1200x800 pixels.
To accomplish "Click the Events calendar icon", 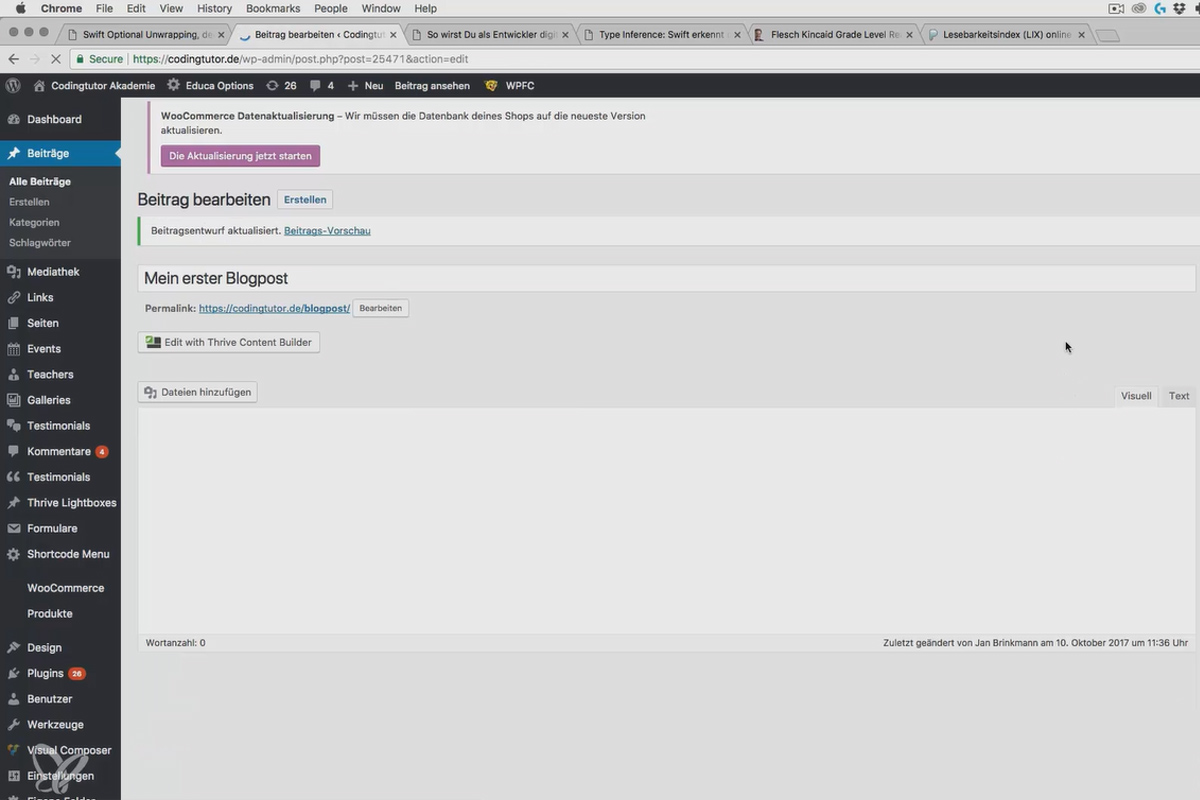I will (x=14, y=349).
